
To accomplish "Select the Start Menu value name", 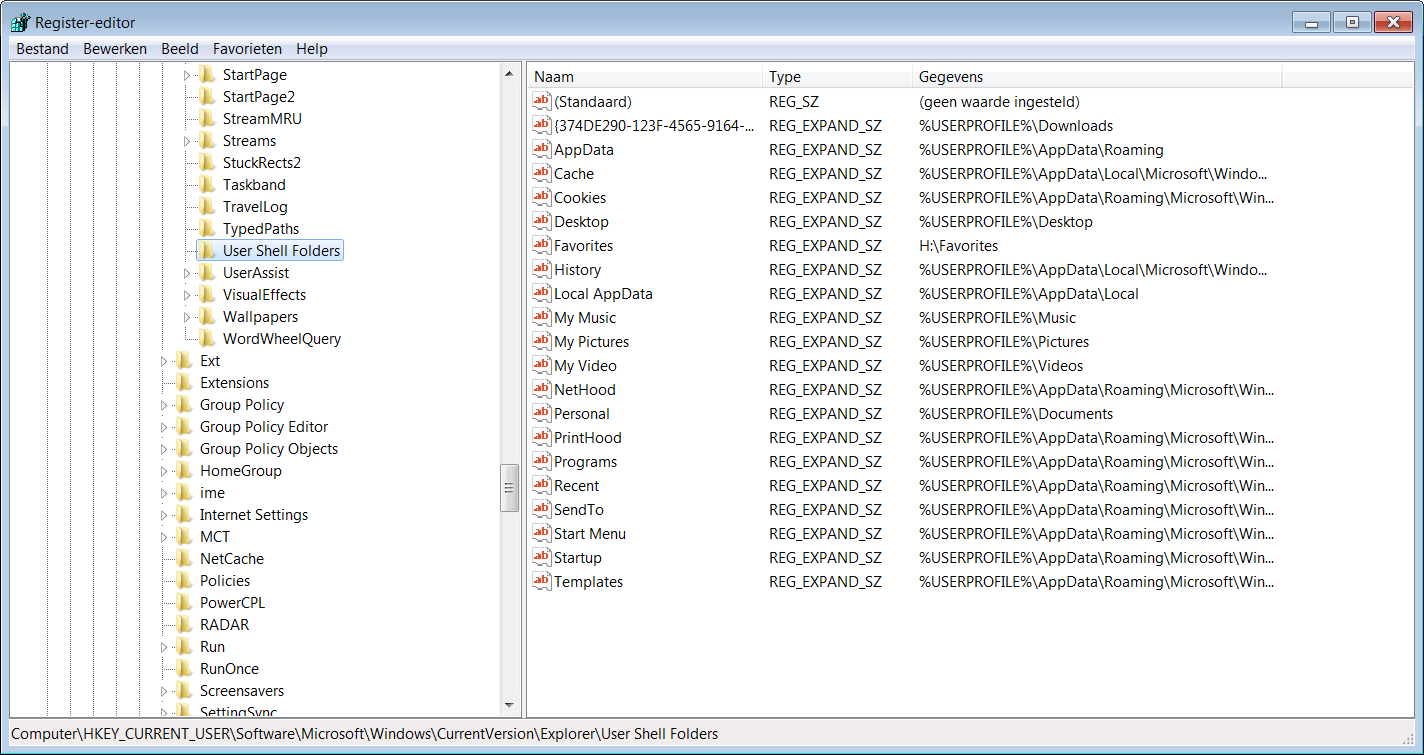I will click(x=590, y=533).
